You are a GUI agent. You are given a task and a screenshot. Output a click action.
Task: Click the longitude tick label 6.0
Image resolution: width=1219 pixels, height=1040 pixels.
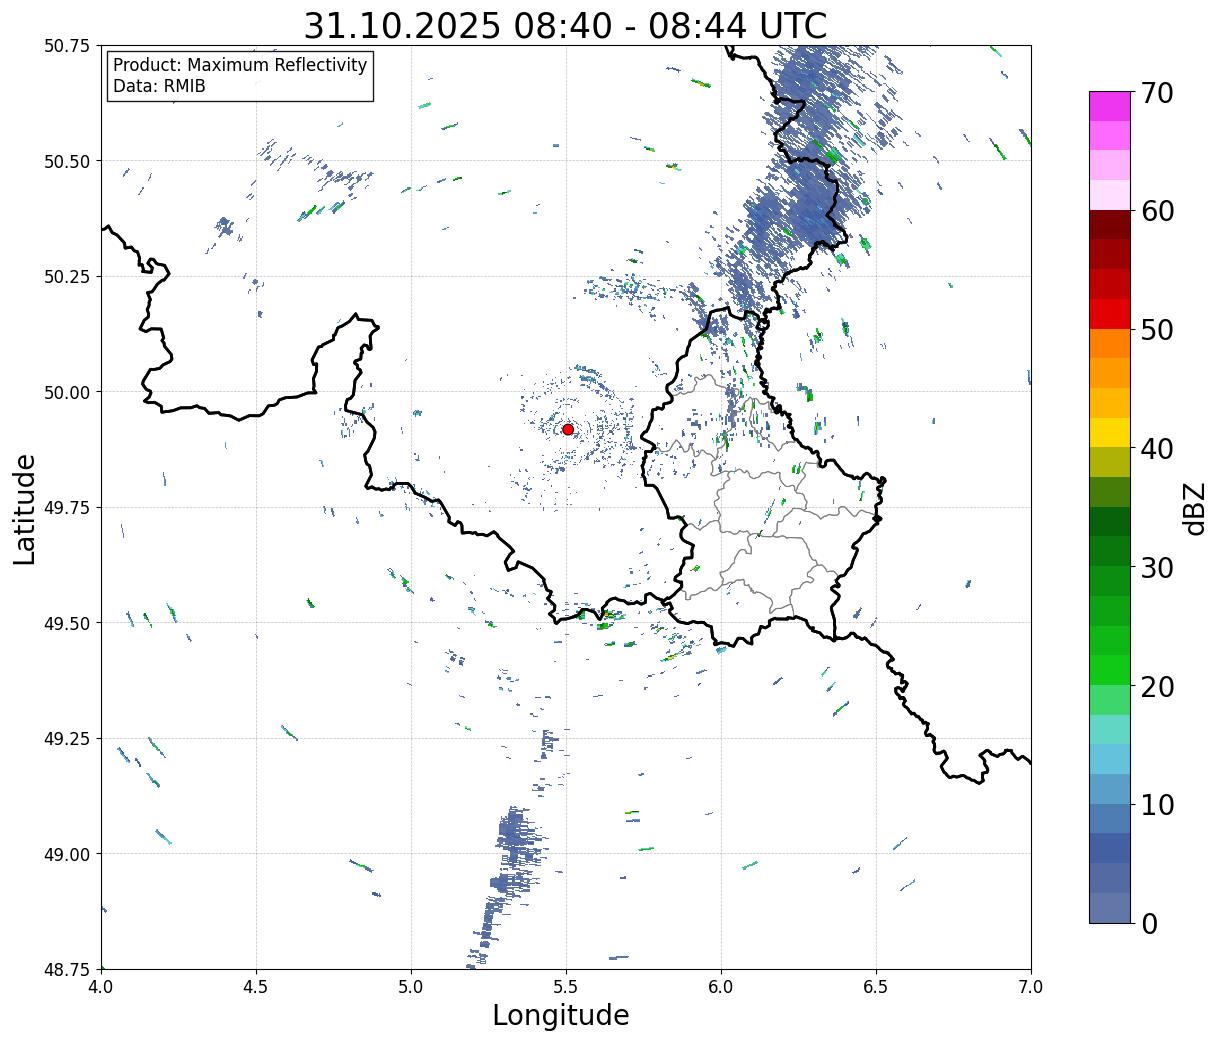click(x=721, y=987)
